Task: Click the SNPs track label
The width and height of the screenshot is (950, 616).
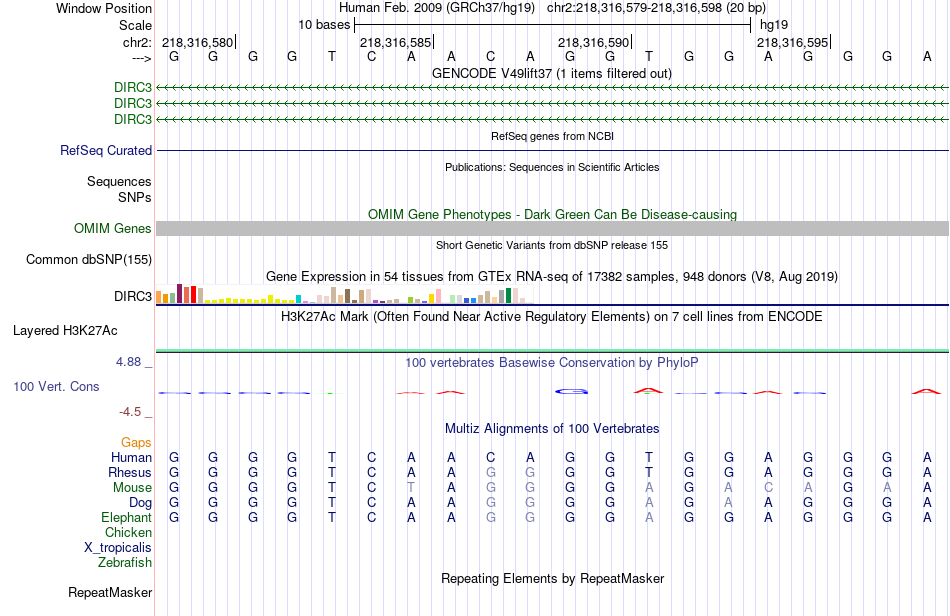Action: pyautogui.click(x=135, y=197)
